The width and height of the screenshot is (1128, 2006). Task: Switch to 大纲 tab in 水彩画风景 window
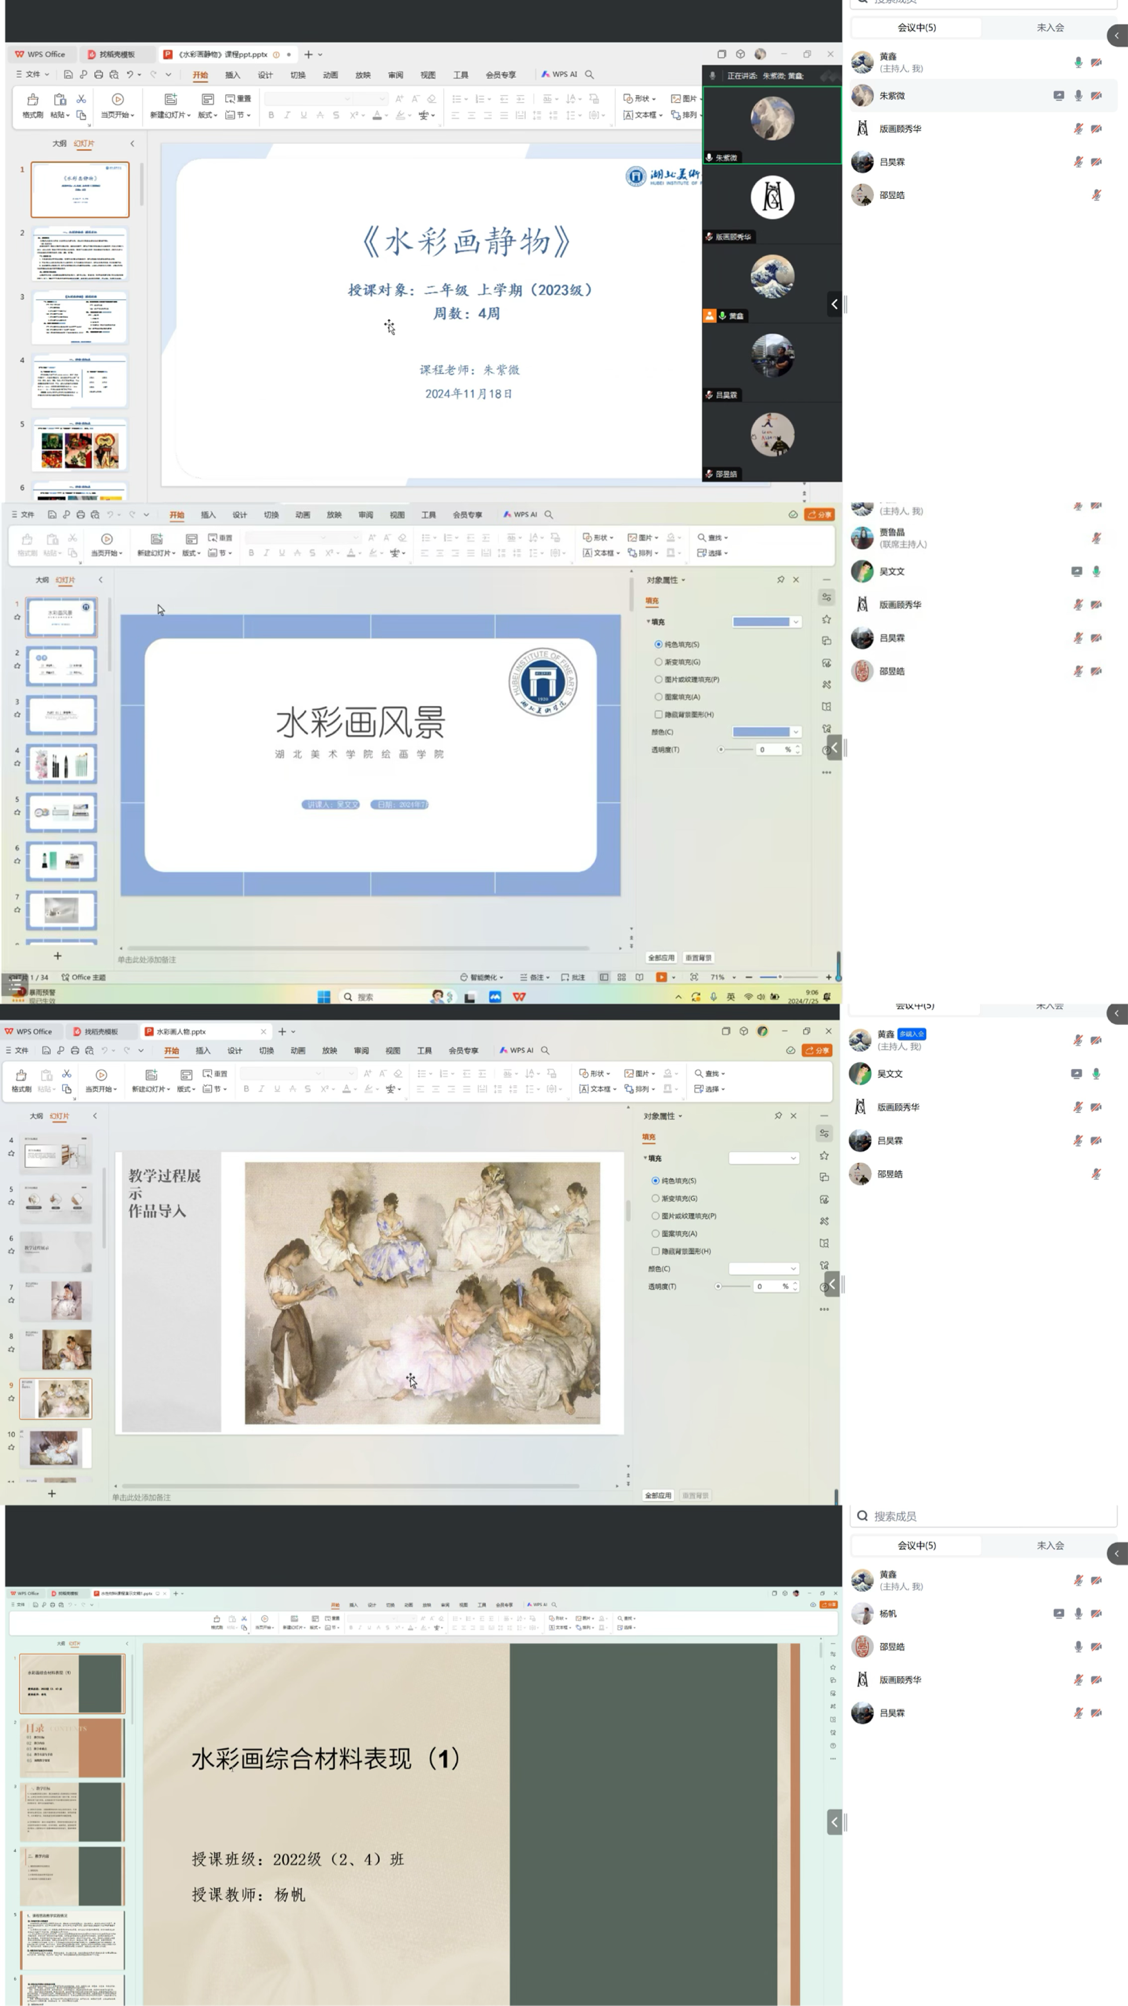[41, 580]
